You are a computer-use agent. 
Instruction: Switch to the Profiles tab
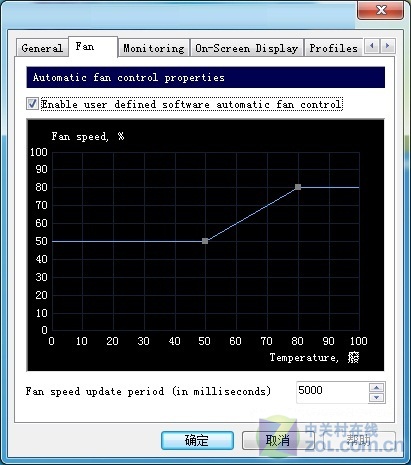(333, 48)
